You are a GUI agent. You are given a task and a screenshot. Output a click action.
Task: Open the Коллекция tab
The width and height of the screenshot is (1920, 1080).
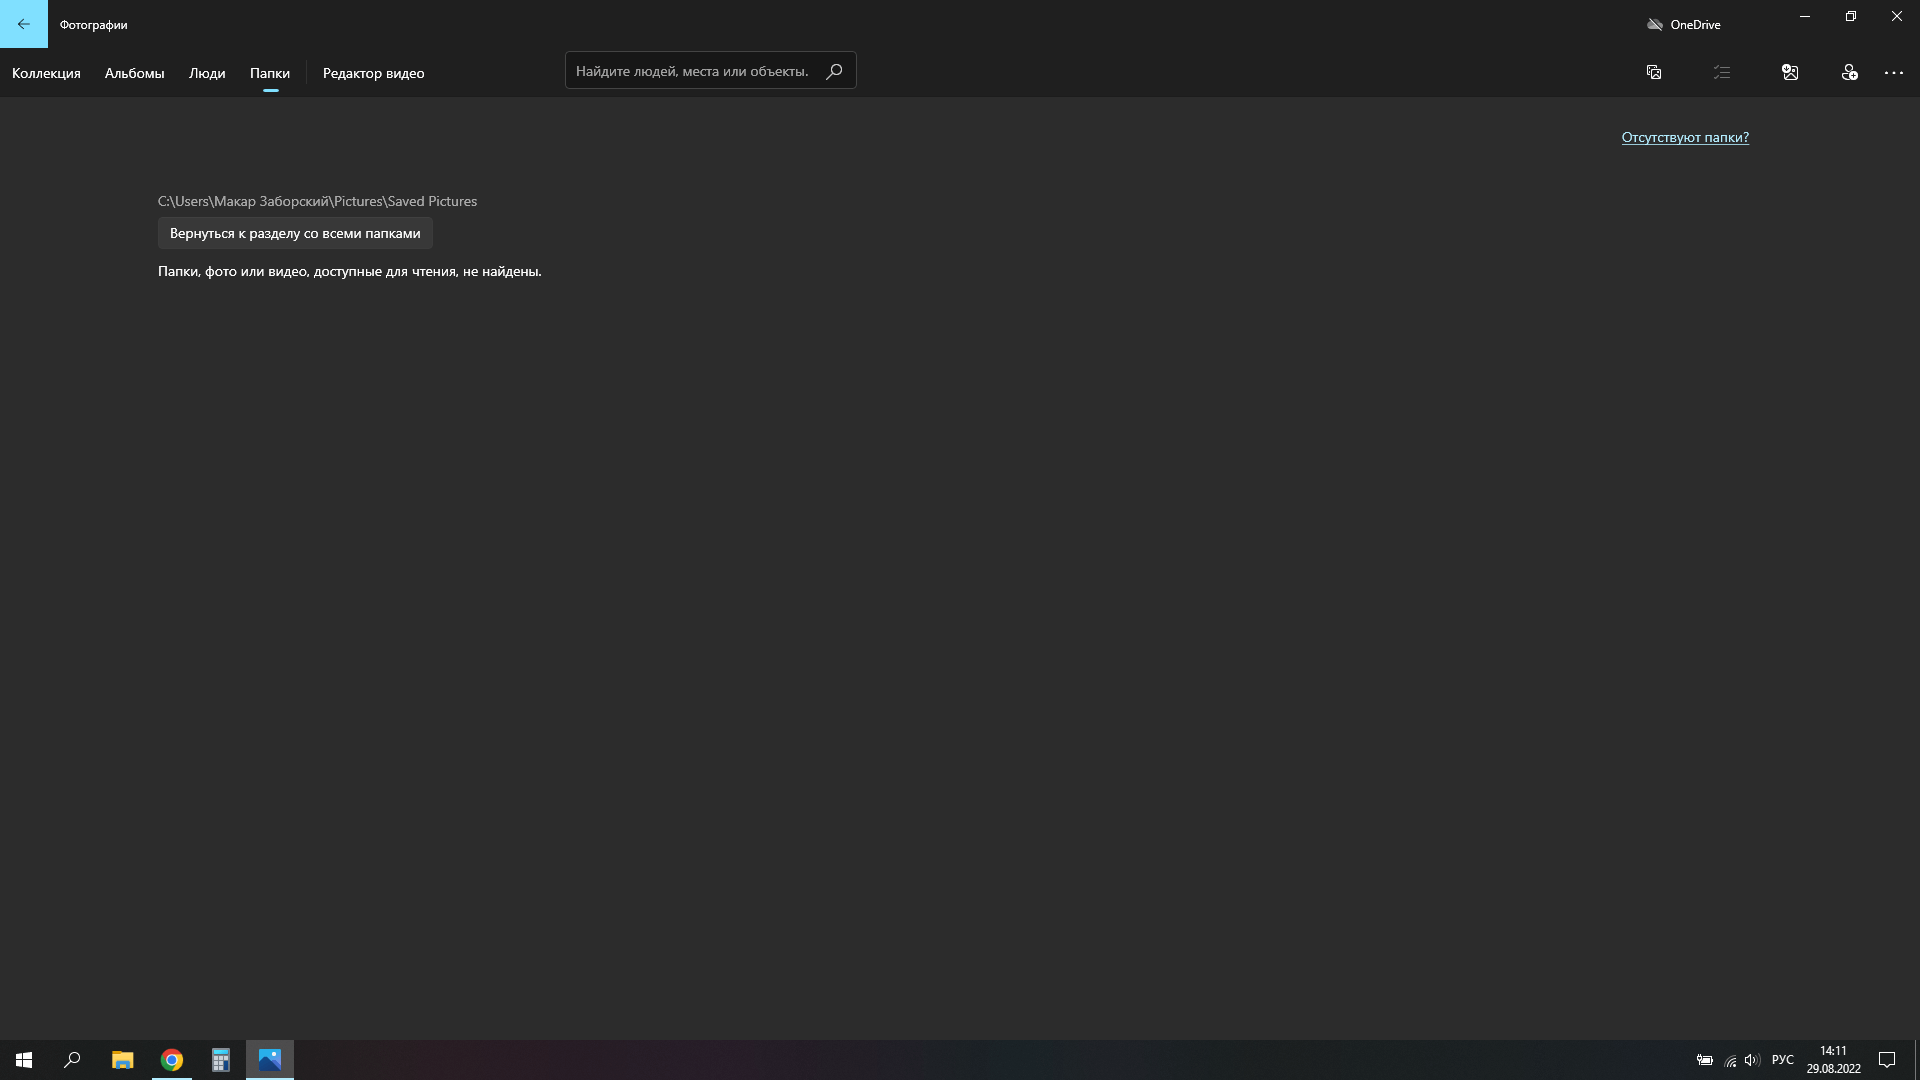tap(46, 73)
